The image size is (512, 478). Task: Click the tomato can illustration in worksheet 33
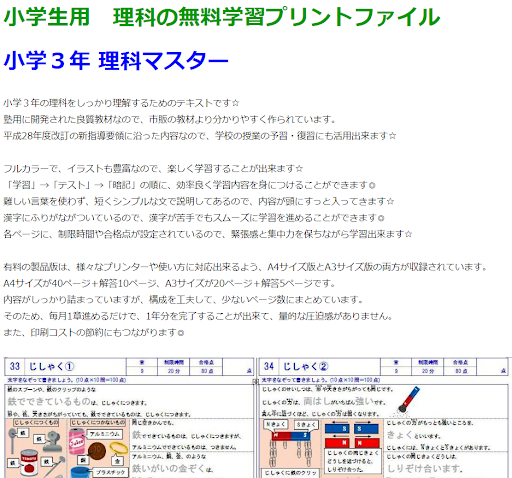coord(29,462)
